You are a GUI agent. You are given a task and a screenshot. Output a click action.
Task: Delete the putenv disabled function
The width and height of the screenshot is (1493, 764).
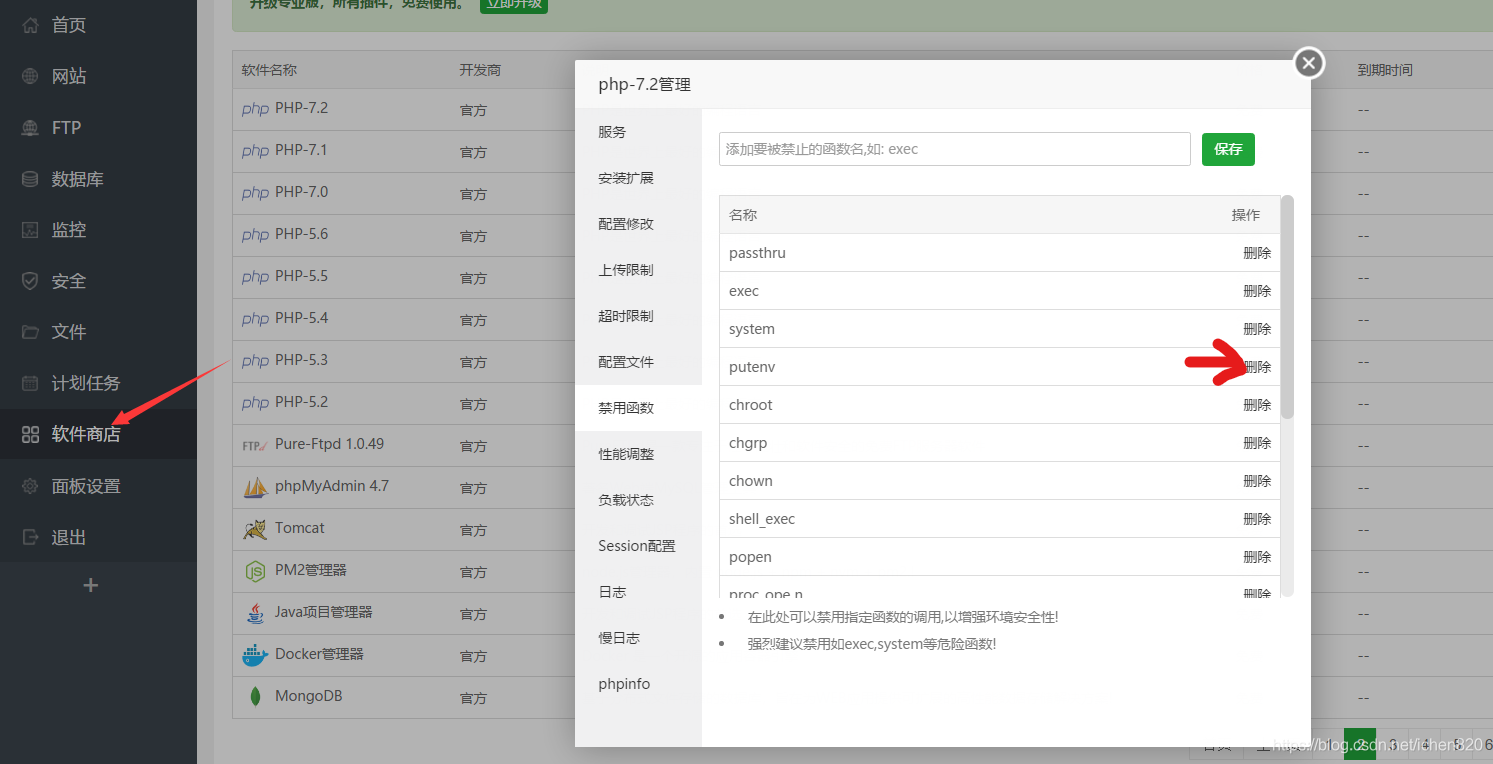pos(1256,366)
